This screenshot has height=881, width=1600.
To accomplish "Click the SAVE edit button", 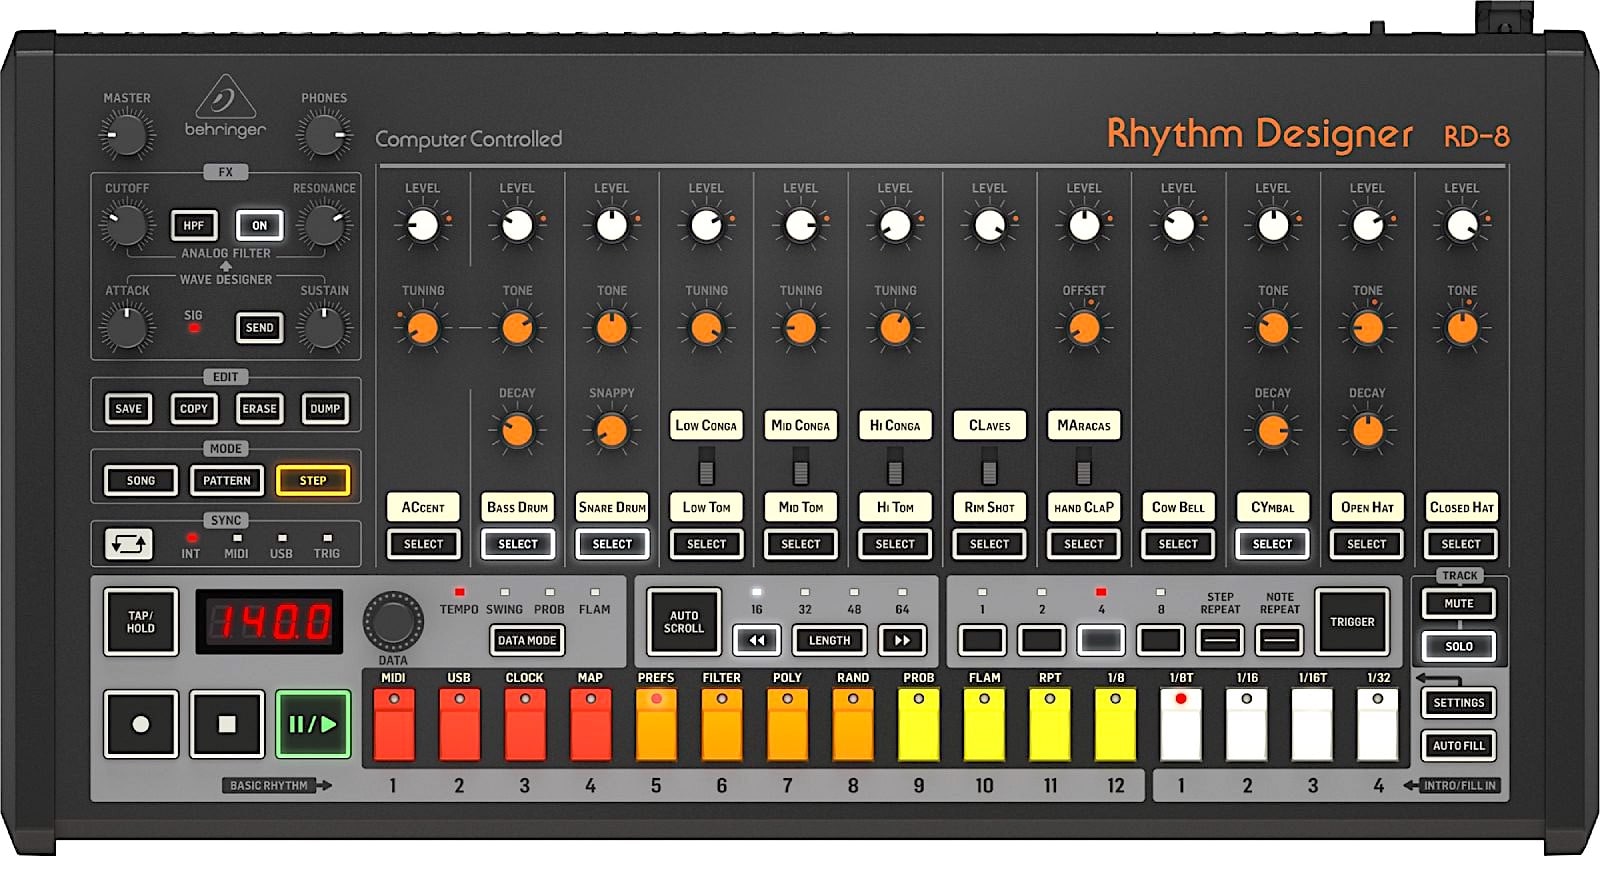I will click(x=129, y=409).
